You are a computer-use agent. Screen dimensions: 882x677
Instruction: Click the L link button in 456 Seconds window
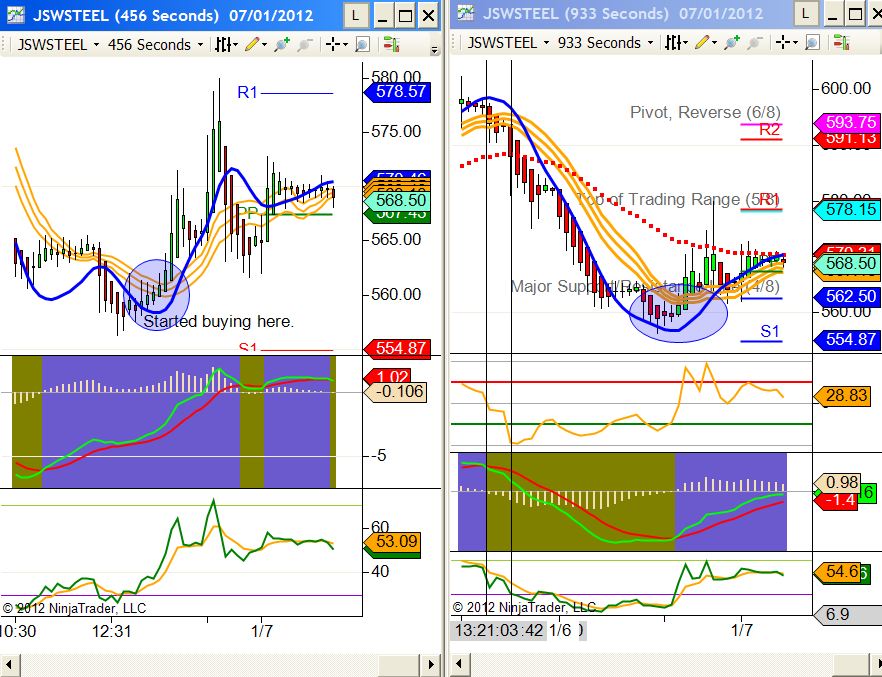click(x=356, y=15)
